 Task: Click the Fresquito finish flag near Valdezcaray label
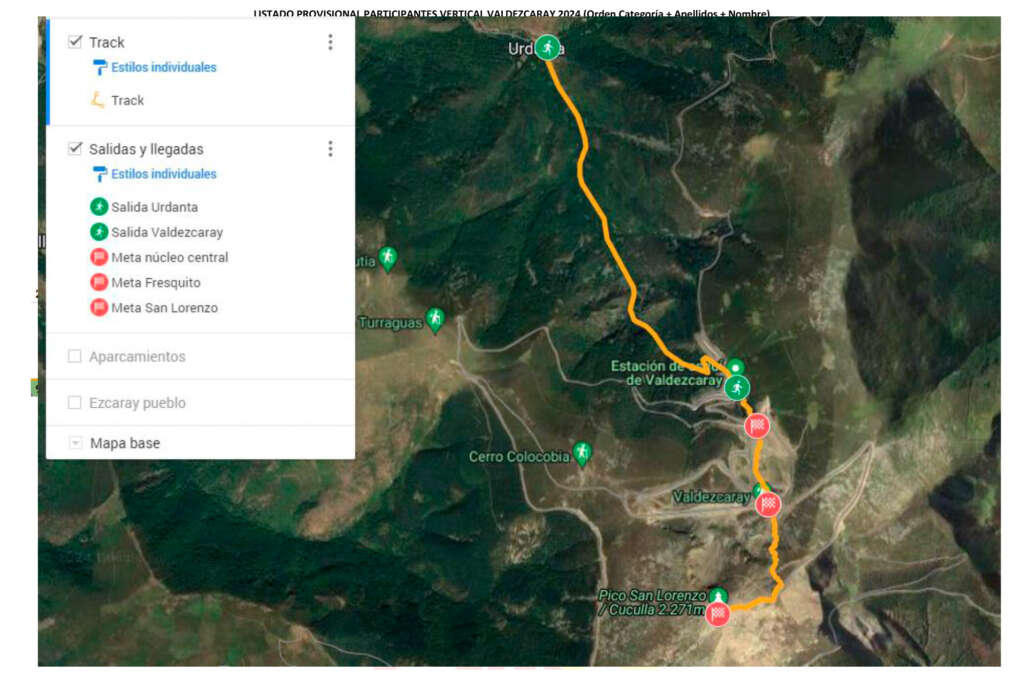pos(768,504)
